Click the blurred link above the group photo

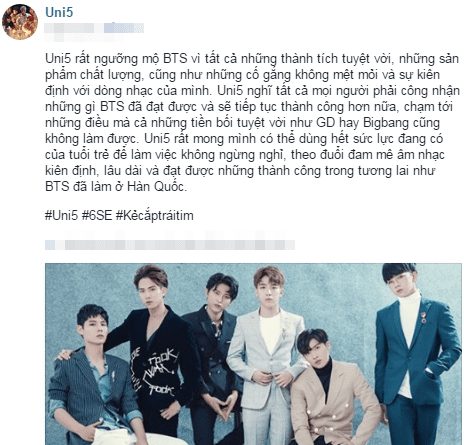click(170, 245)
